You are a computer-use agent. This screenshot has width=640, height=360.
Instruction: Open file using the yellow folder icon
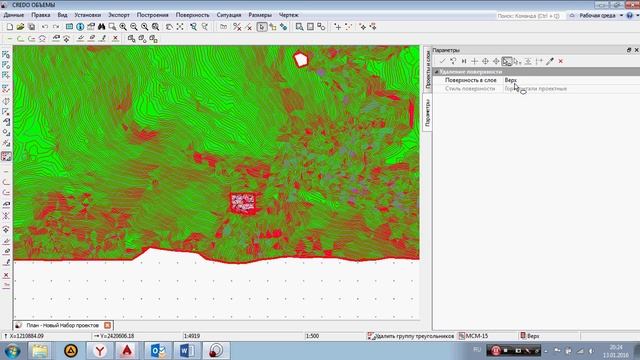[20, 27]
